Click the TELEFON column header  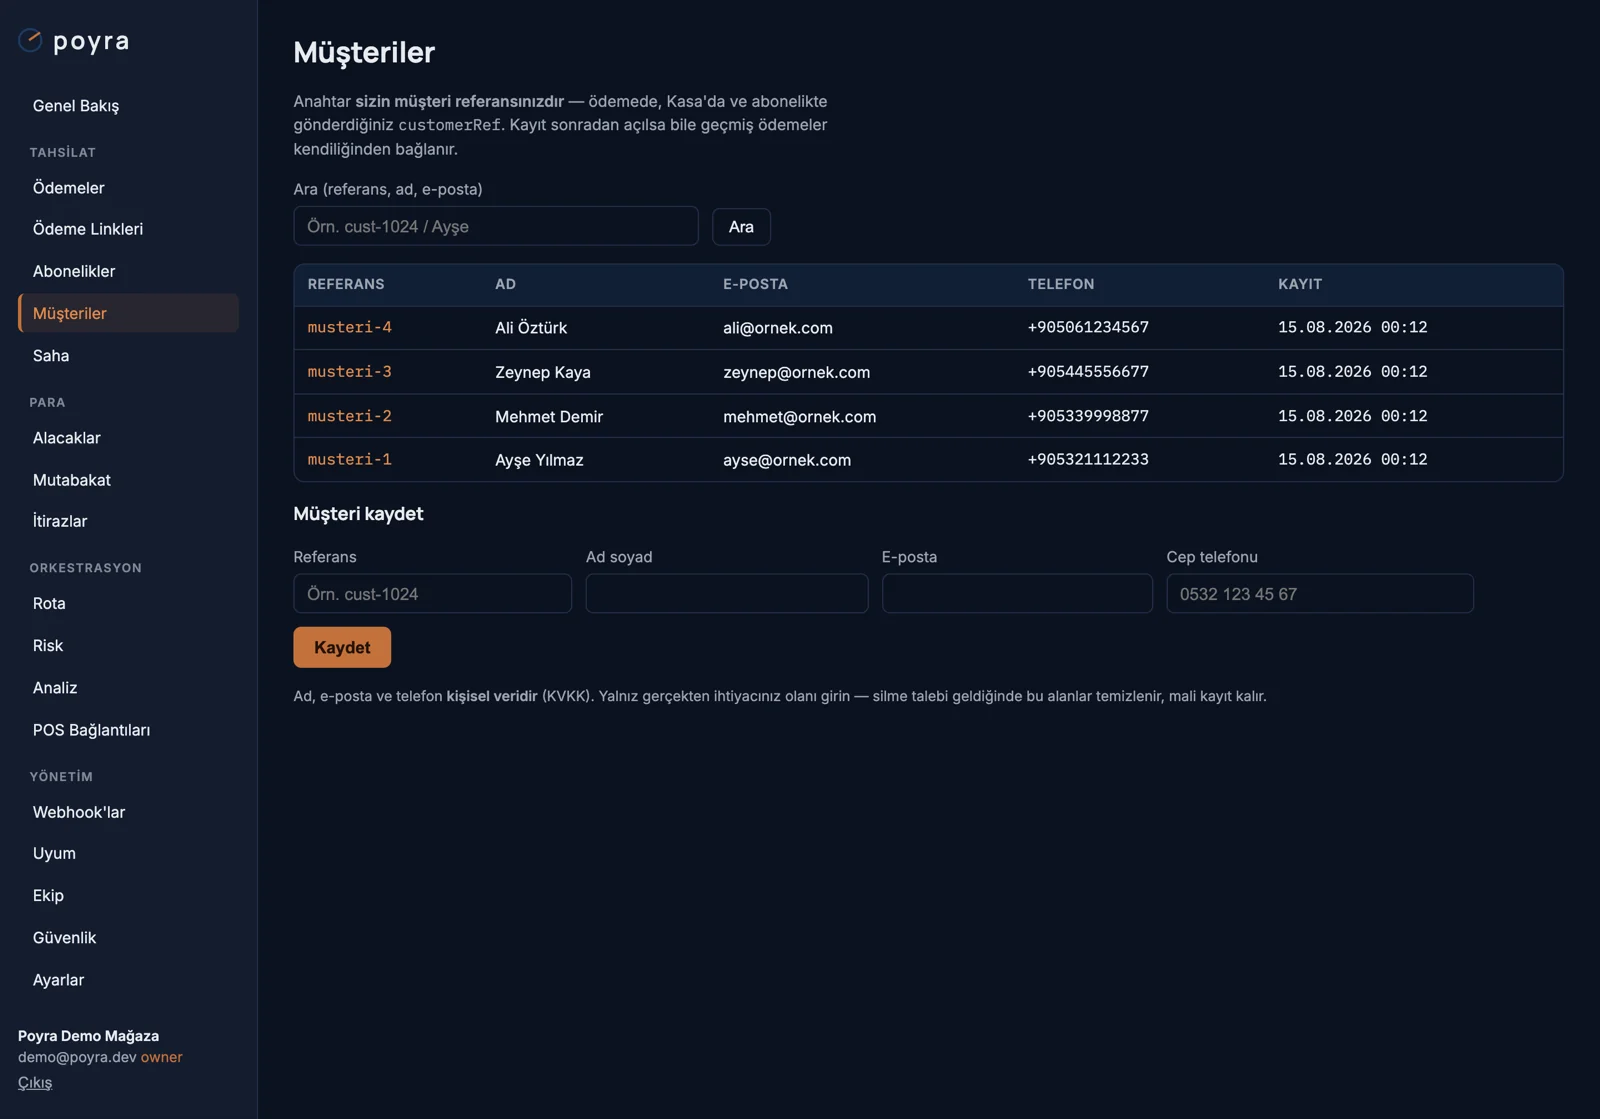pyautogui.click(x=1061, y=284)
